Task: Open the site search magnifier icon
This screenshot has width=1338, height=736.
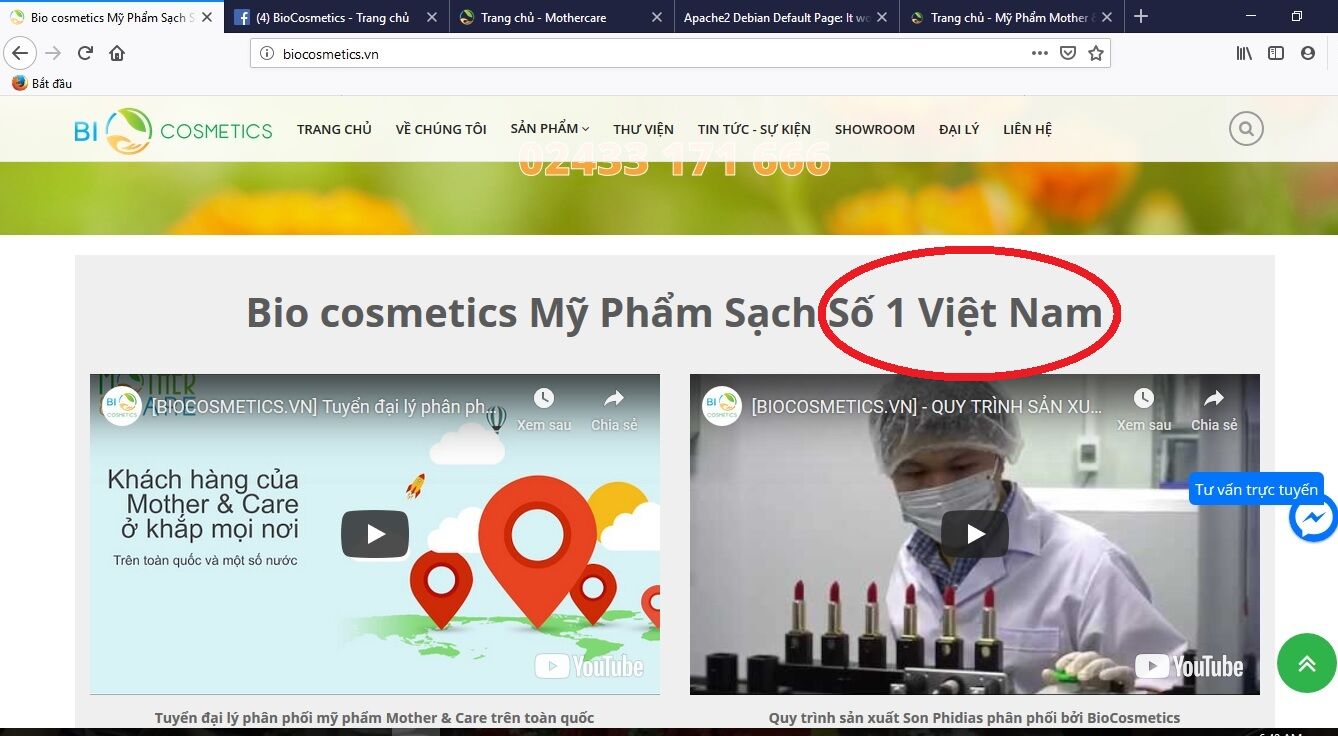Action: pyautogui.click(x=1246, y=129)
